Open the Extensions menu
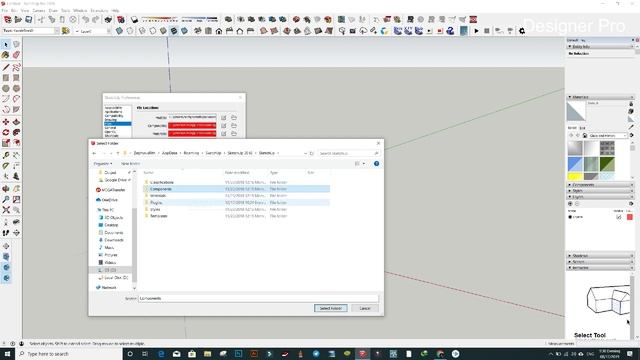640x360 pixels. [x=99, y=10]
